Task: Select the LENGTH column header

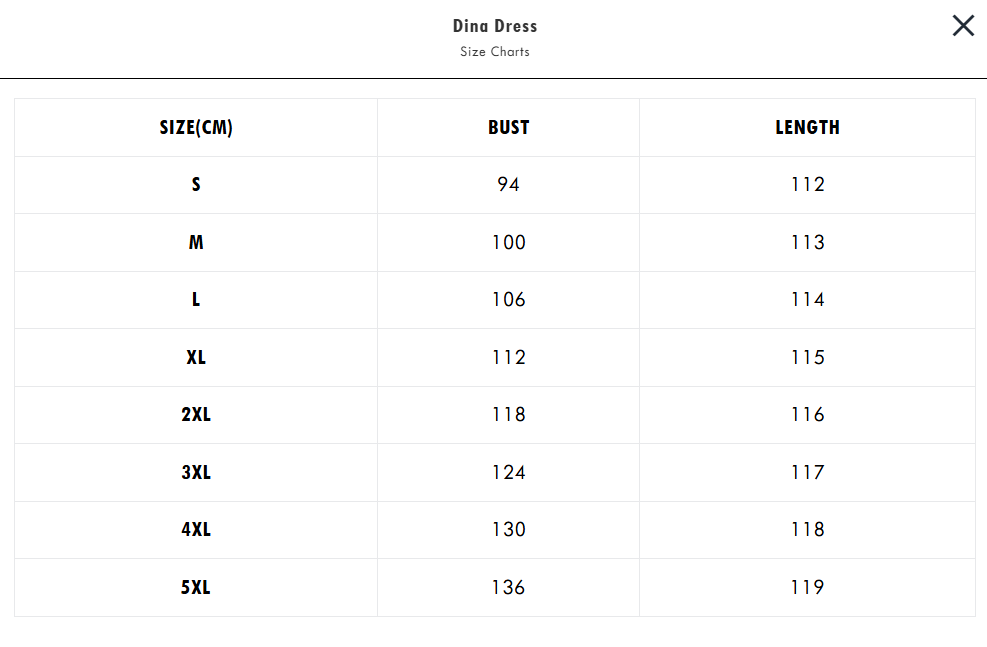Action: (807, 127)
